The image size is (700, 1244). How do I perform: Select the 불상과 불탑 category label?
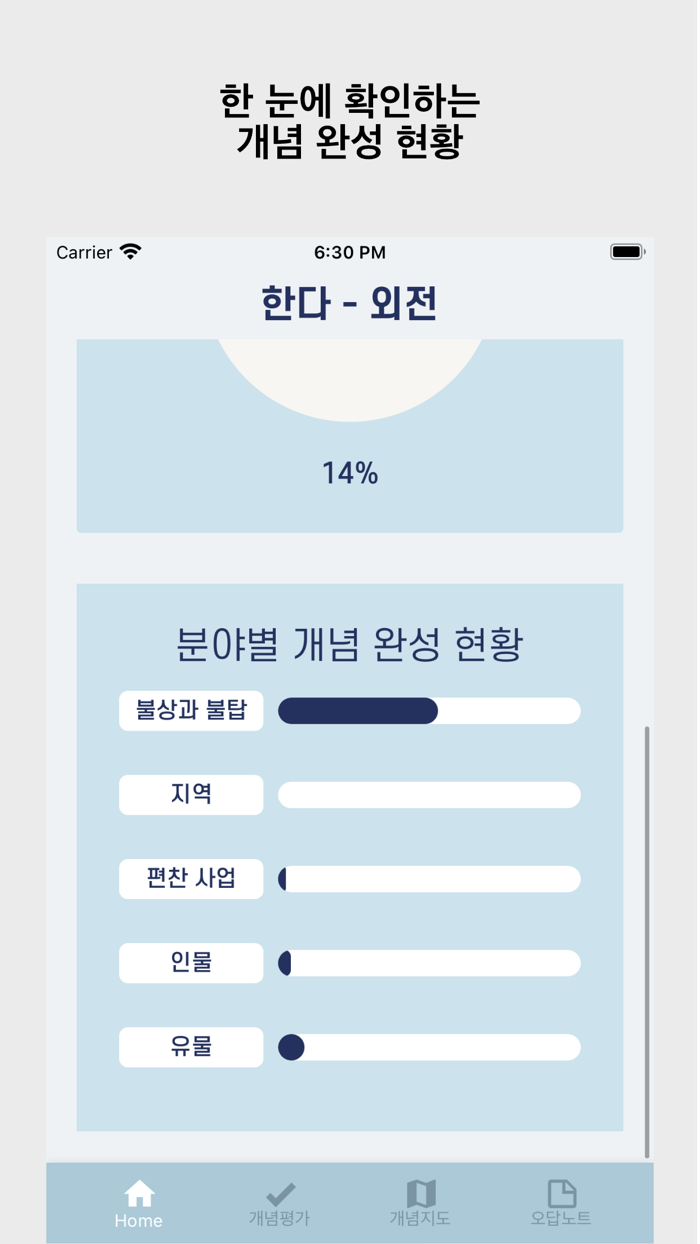190,710
